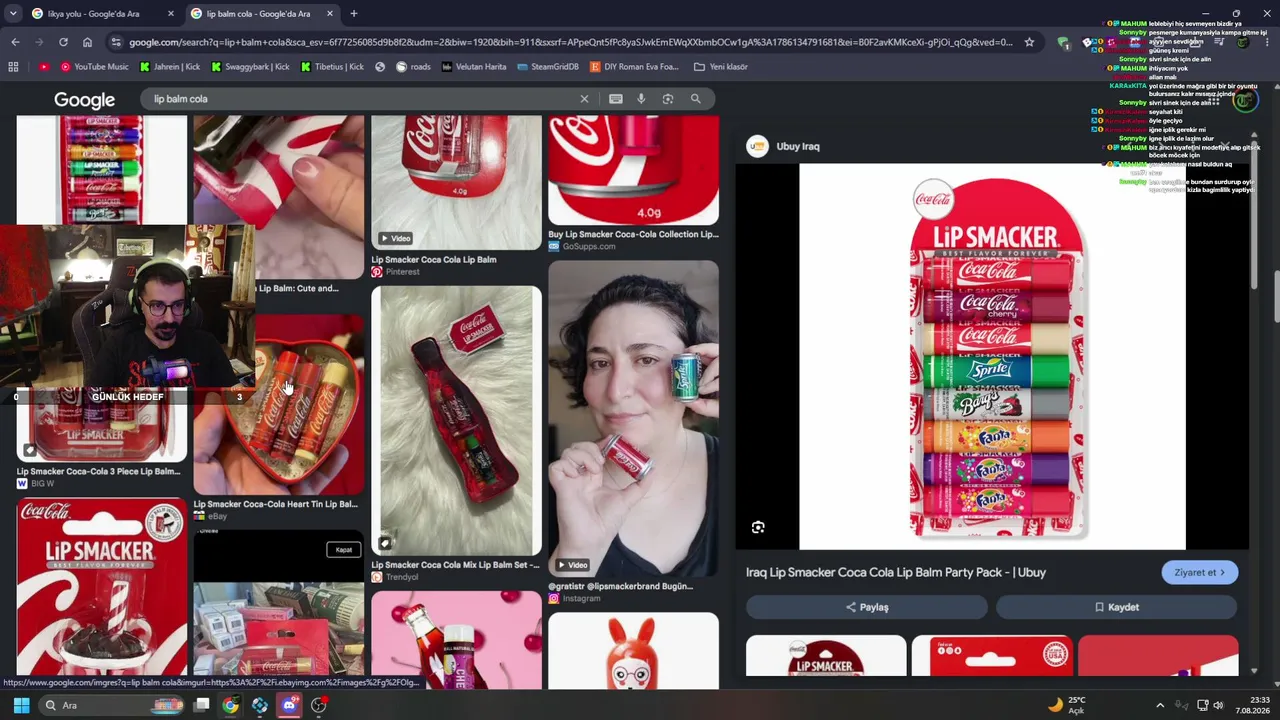Open the Party Pack preview image
Viewport: 1280px width, 720px height.
pos(992,356)
